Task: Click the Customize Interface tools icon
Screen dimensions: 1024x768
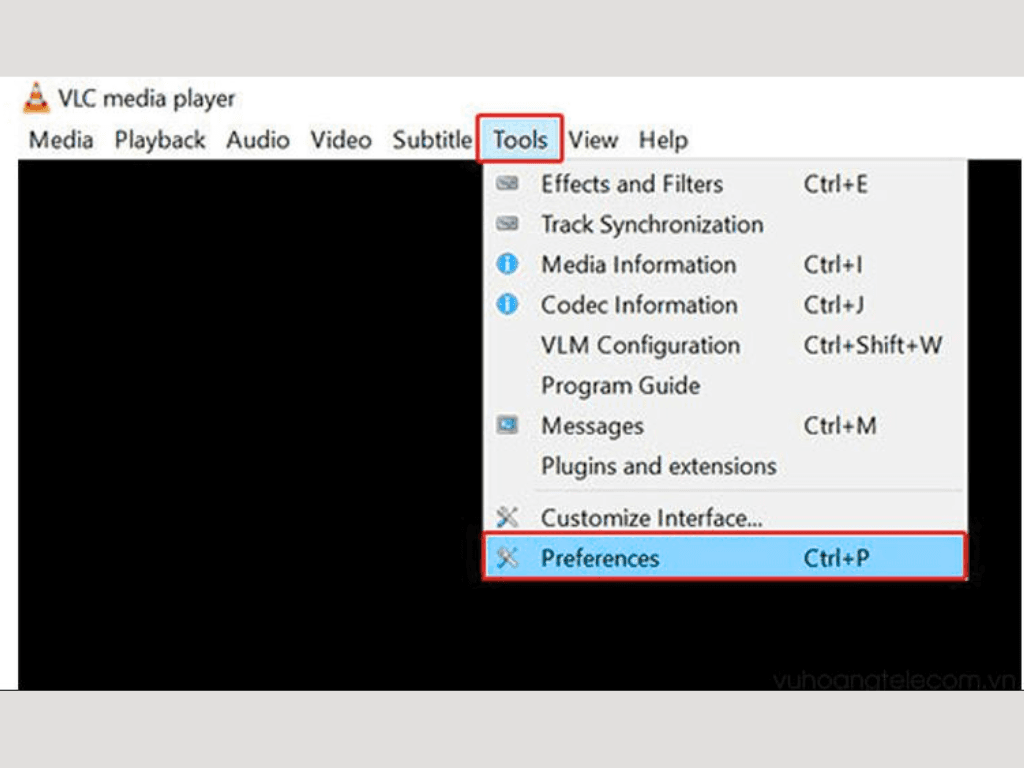Action: (x=507, y=517)
